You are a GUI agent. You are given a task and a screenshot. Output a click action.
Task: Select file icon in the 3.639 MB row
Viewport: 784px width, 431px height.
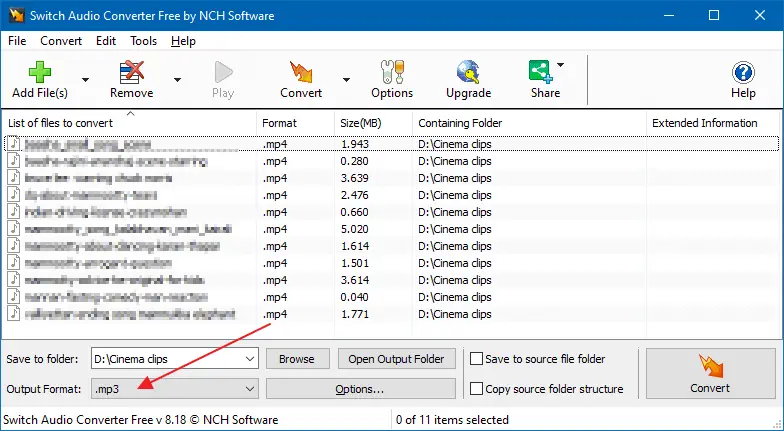click(x=14, y=178)
